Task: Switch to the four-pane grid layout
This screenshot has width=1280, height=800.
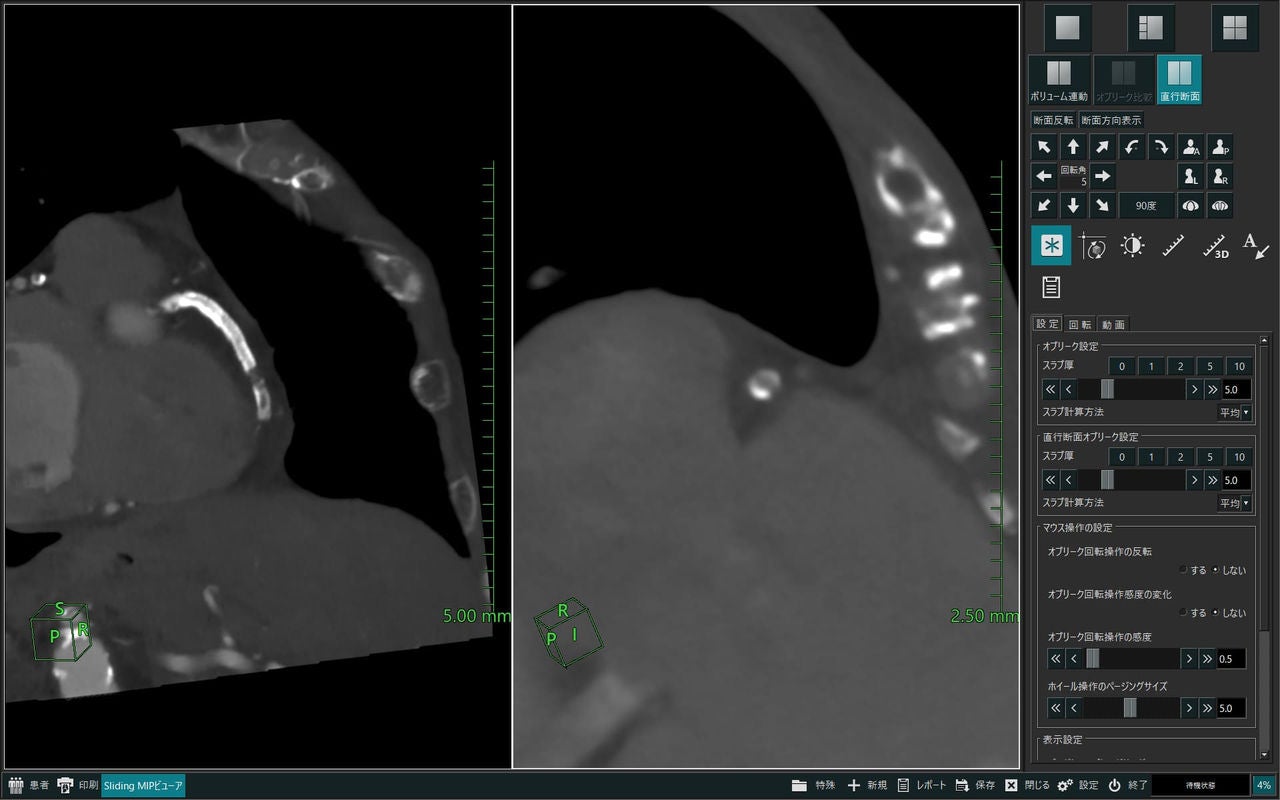Action: tap(1235, 28)
